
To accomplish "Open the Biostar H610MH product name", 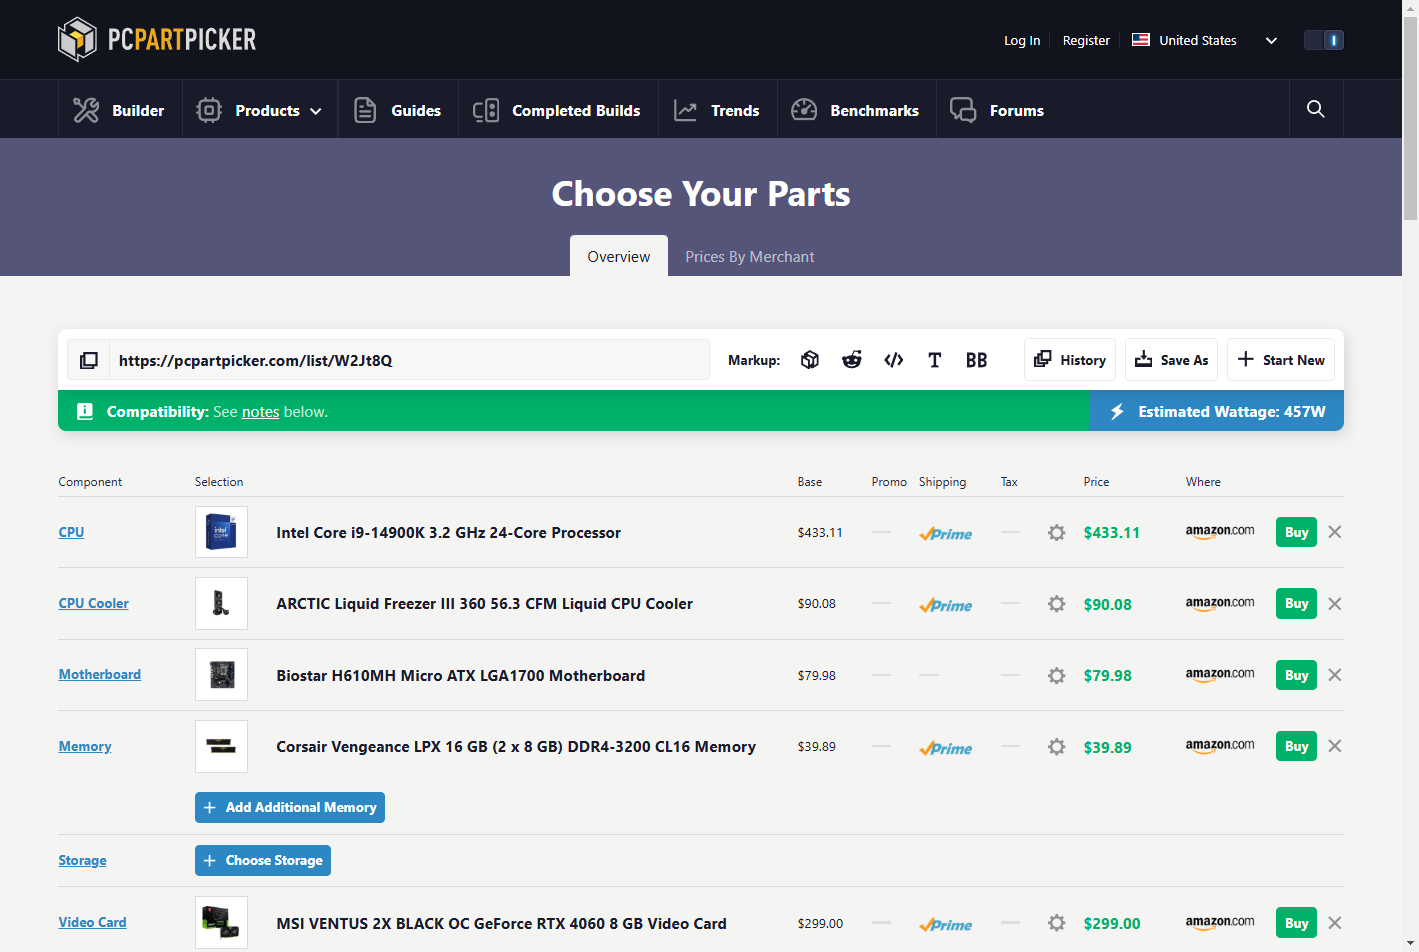I will pos(460,676).
